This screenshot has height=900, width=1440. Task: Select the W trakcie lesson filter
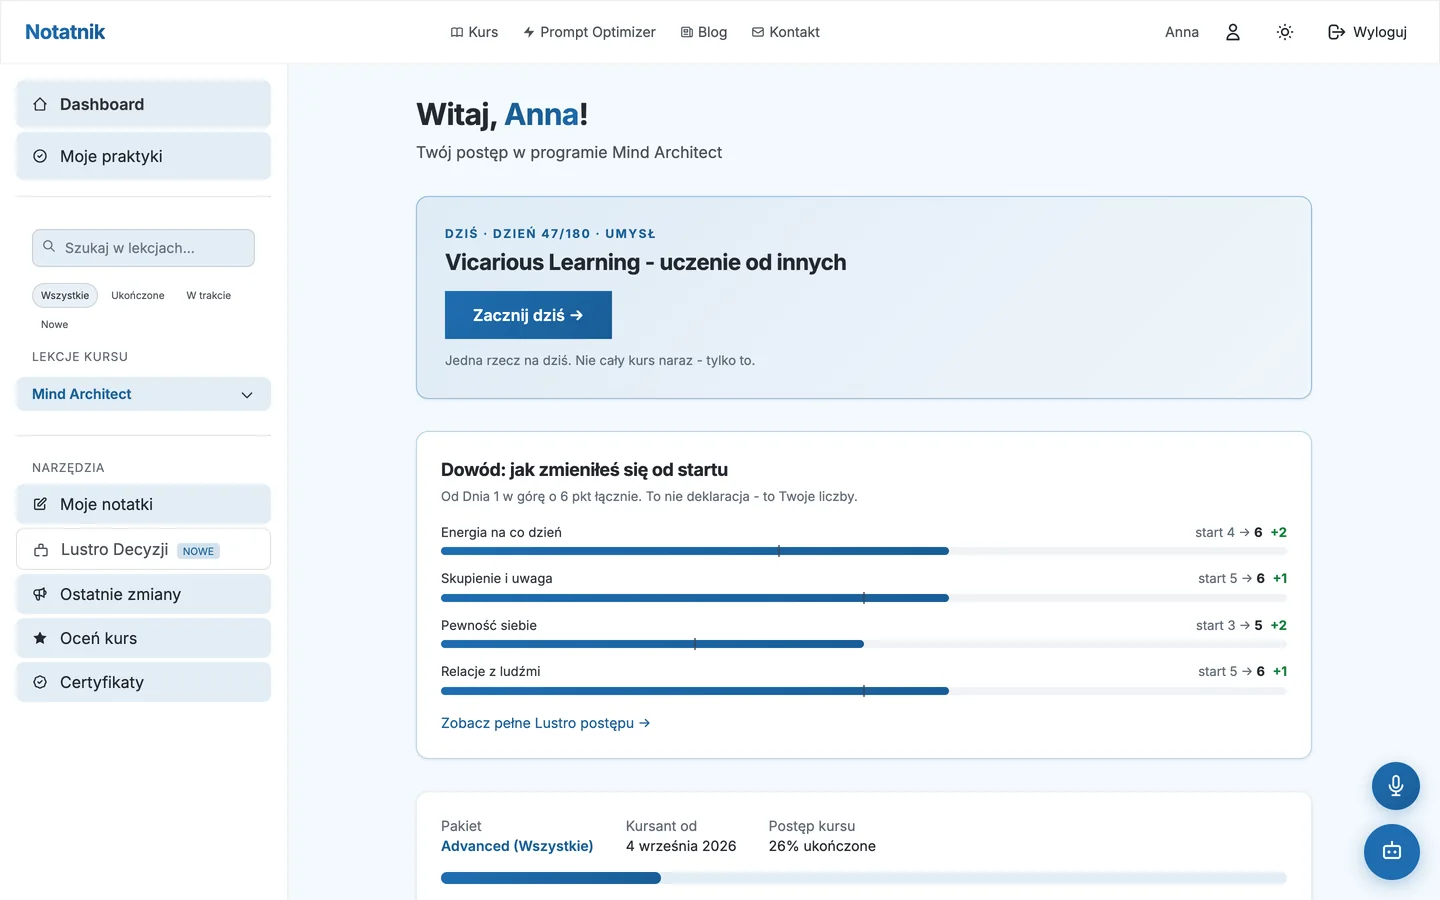208,295
